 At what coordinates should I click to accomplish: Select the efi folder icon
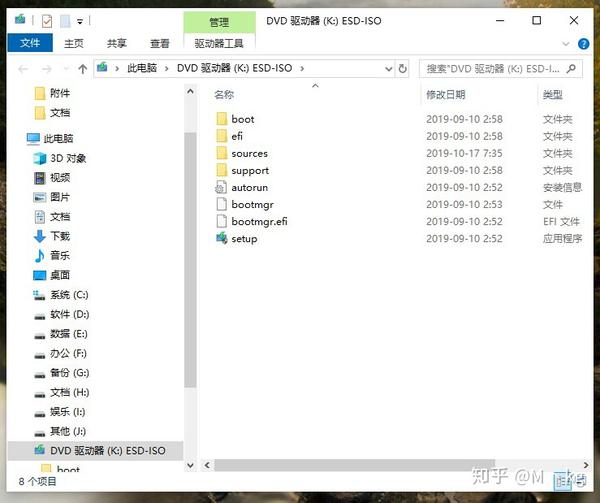tap(222, 136)
